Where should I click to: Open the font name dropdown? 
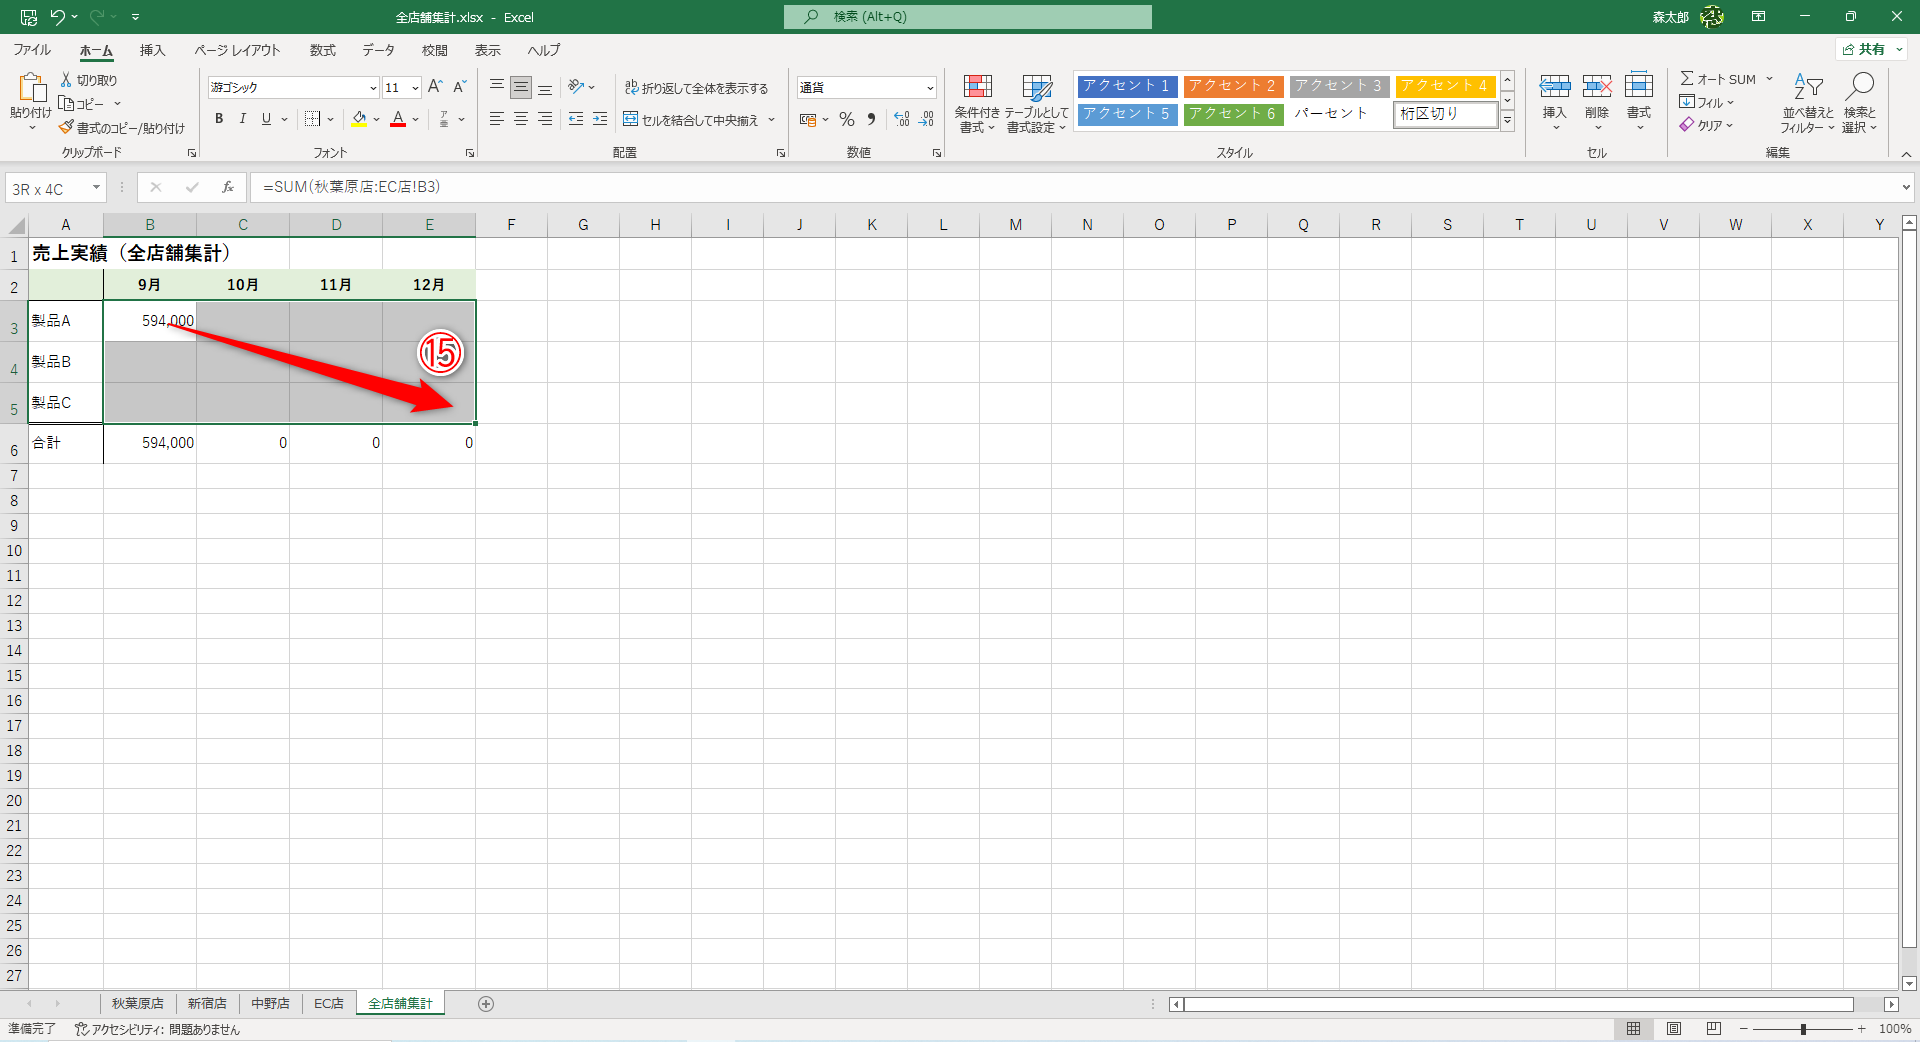(373, 88)
